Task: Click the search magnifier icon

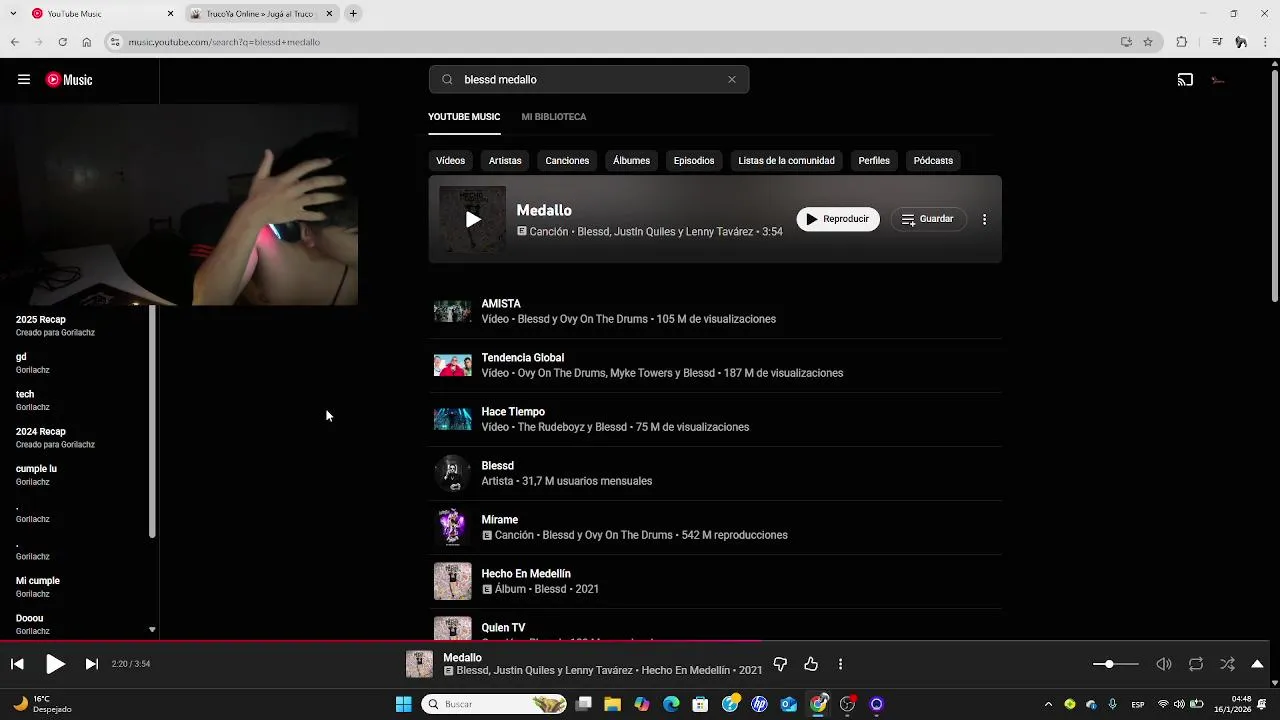Action: pyautogui.click(x=447, y=80)
